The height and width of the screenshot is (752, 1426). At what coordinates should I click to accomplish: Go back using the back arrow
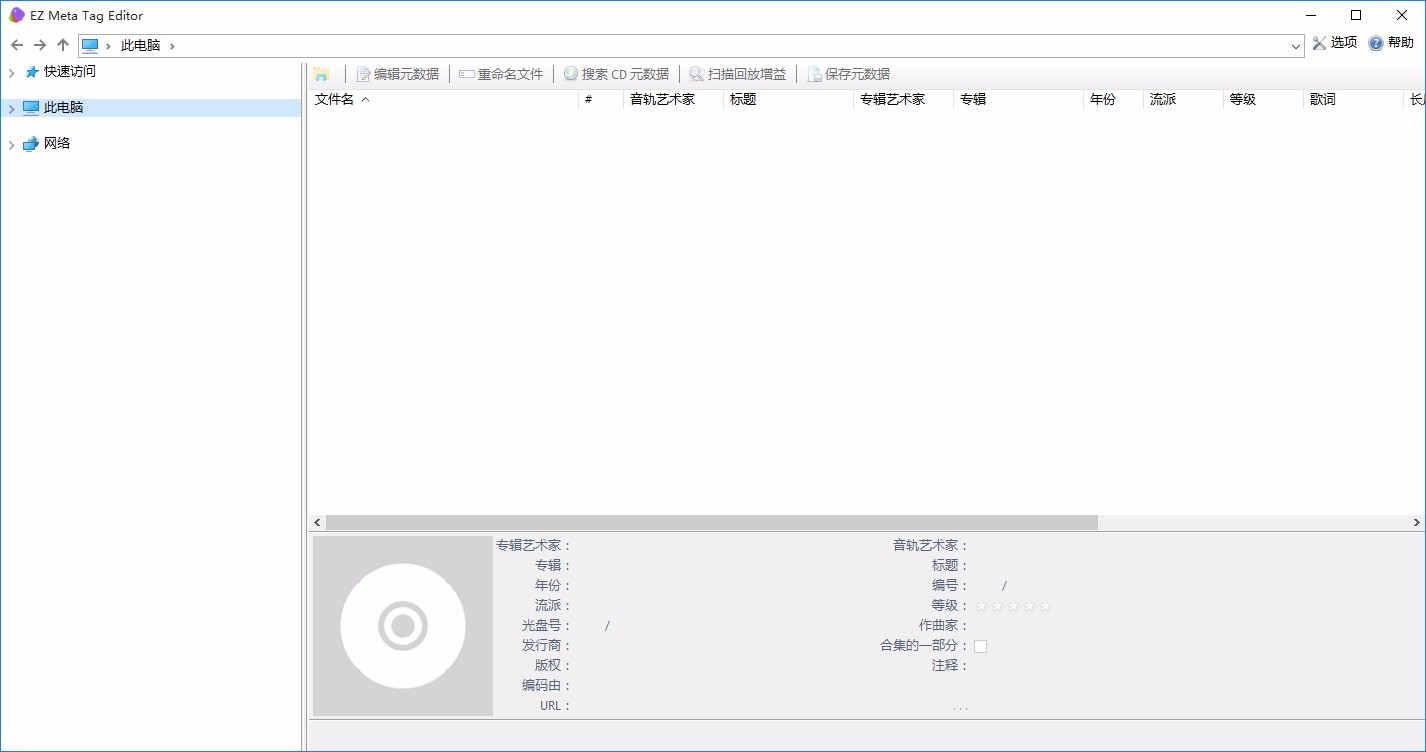tap(17, 45)
